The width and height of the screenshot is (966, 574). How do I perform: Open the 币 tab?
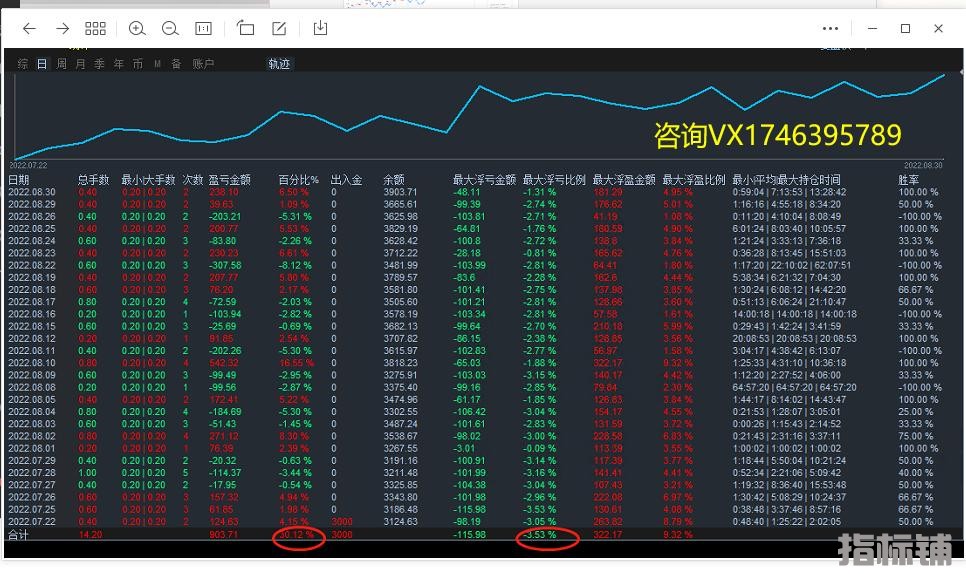tap(138, 64)
